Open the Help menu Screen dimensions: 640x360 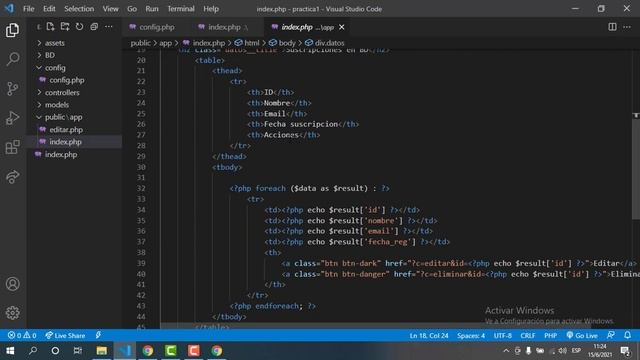(211, 9)
